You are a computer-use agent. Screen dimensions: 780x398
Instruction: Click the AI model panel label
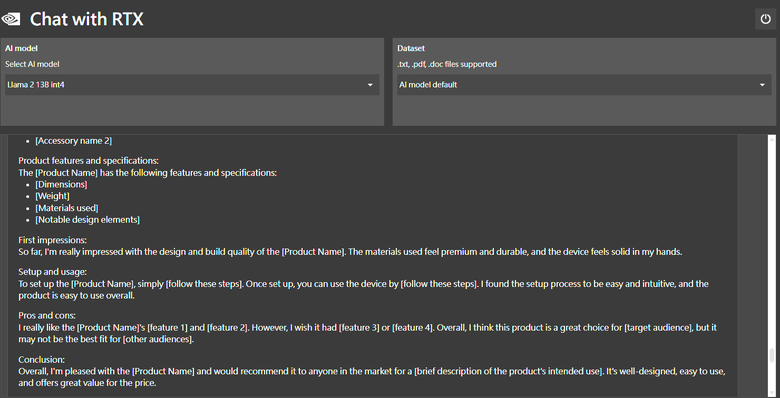point(21,48)
